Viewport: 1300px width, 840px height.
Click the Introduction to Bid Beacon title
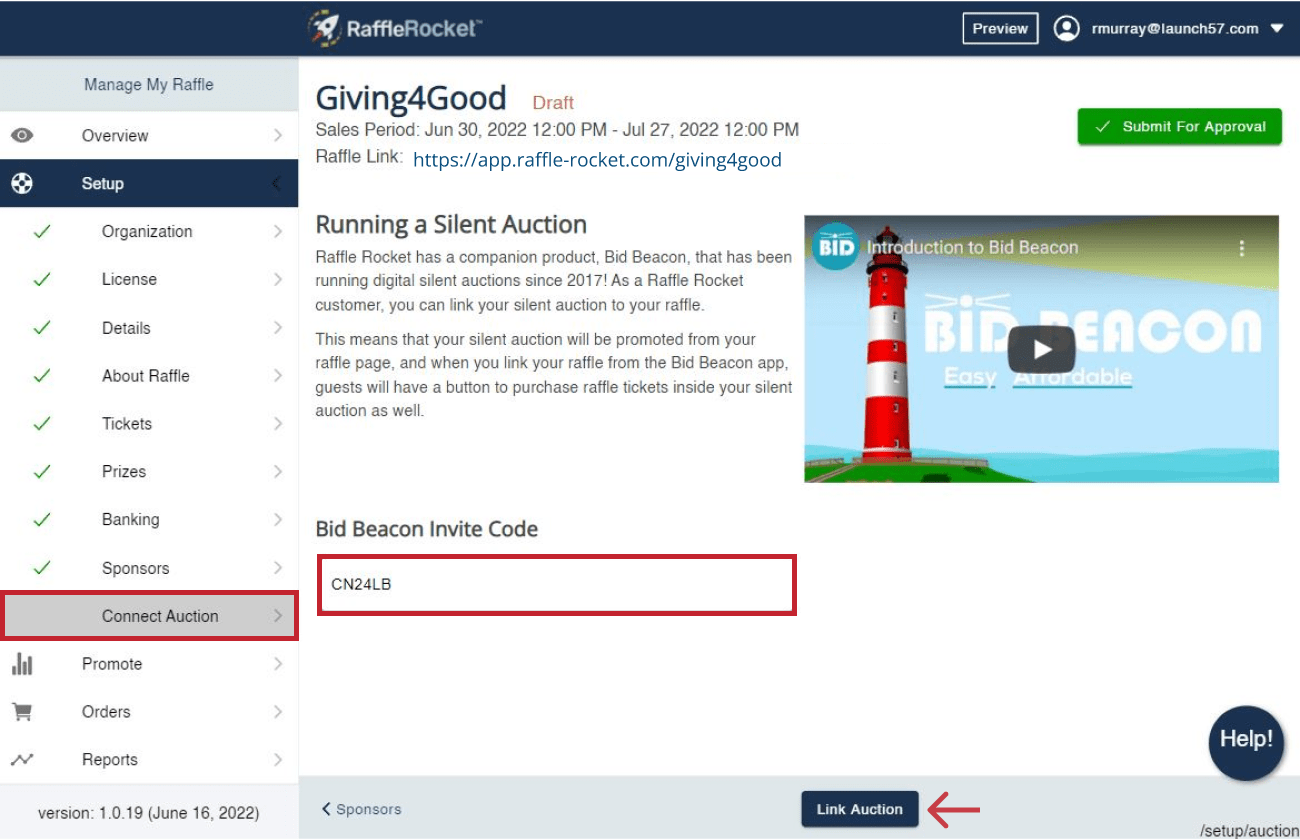[972, 248]
